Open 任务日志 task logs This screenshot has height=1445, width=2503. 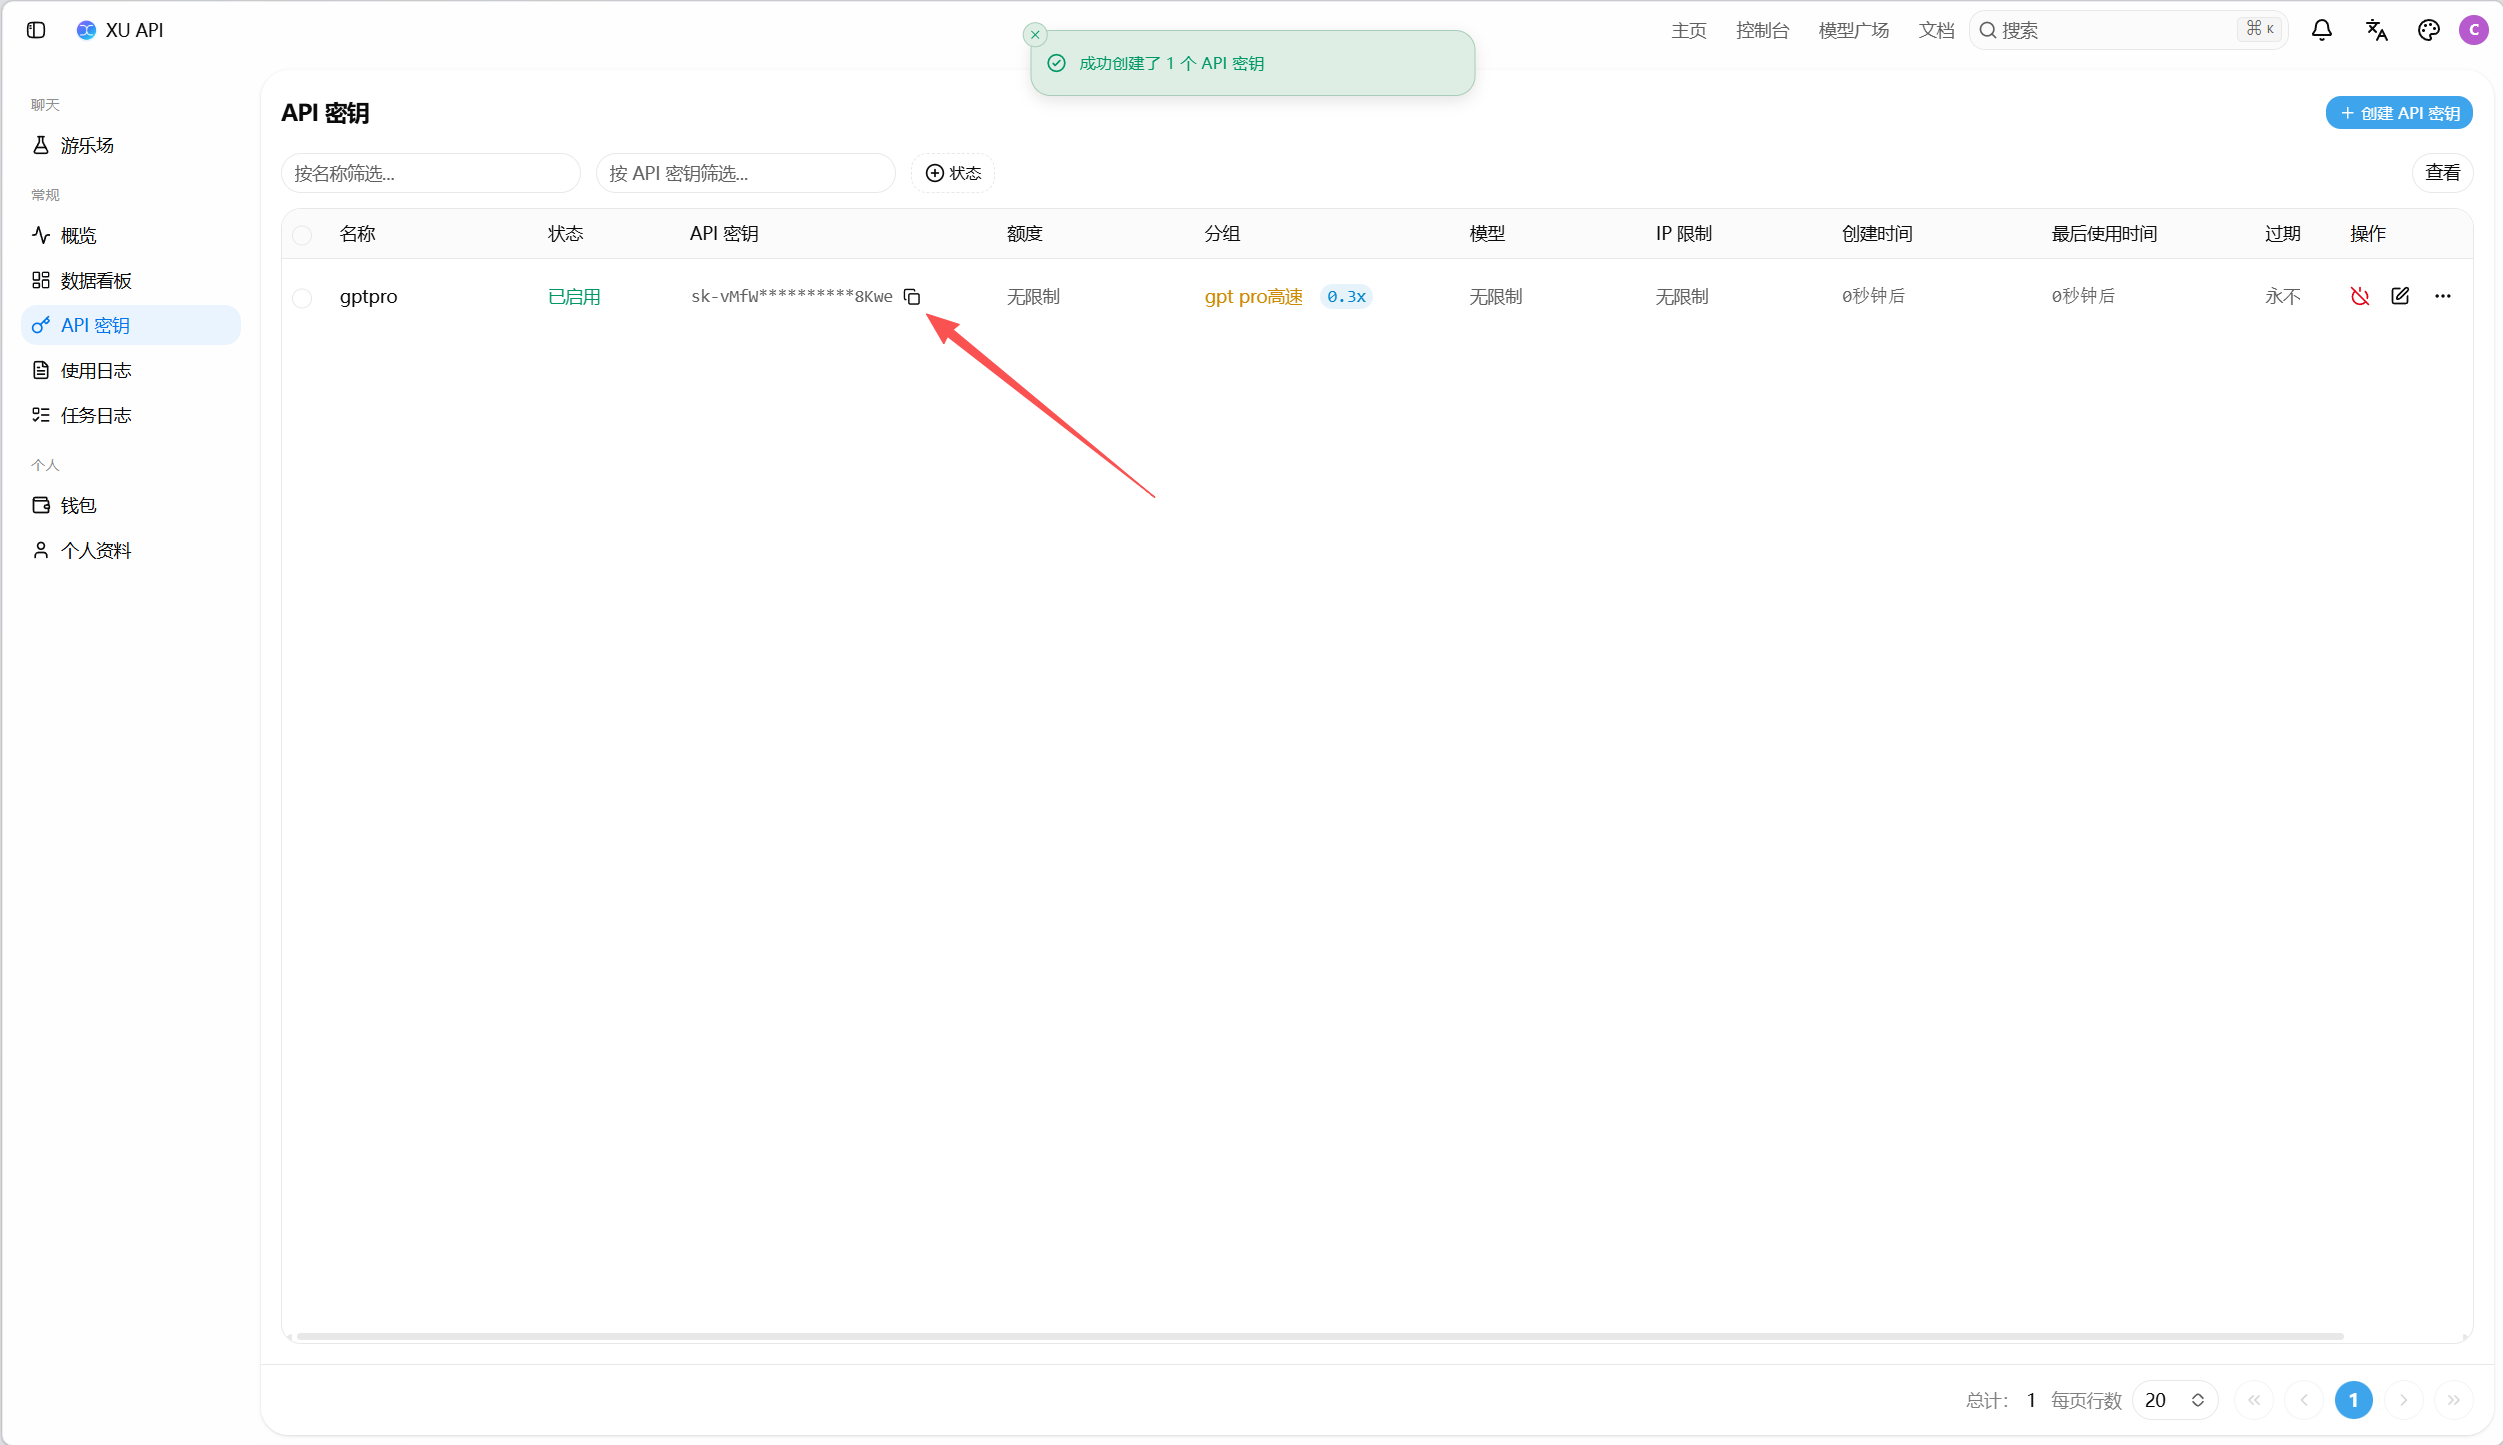point(131,415)
